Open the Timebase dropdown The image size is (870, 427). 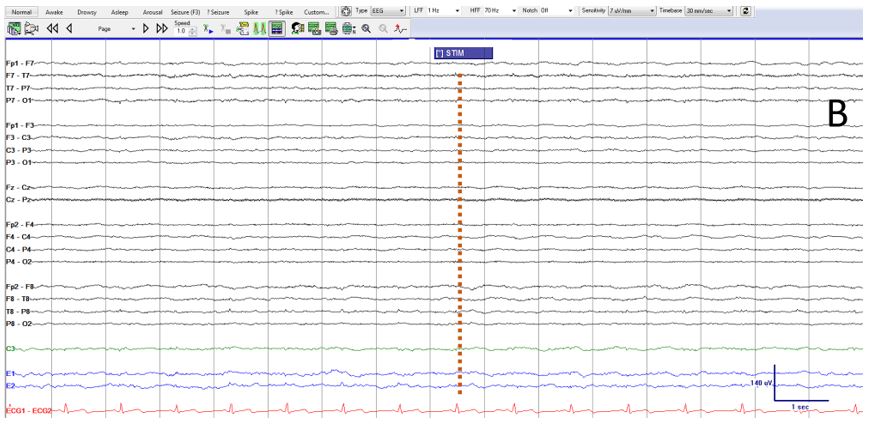coord(709,11)
